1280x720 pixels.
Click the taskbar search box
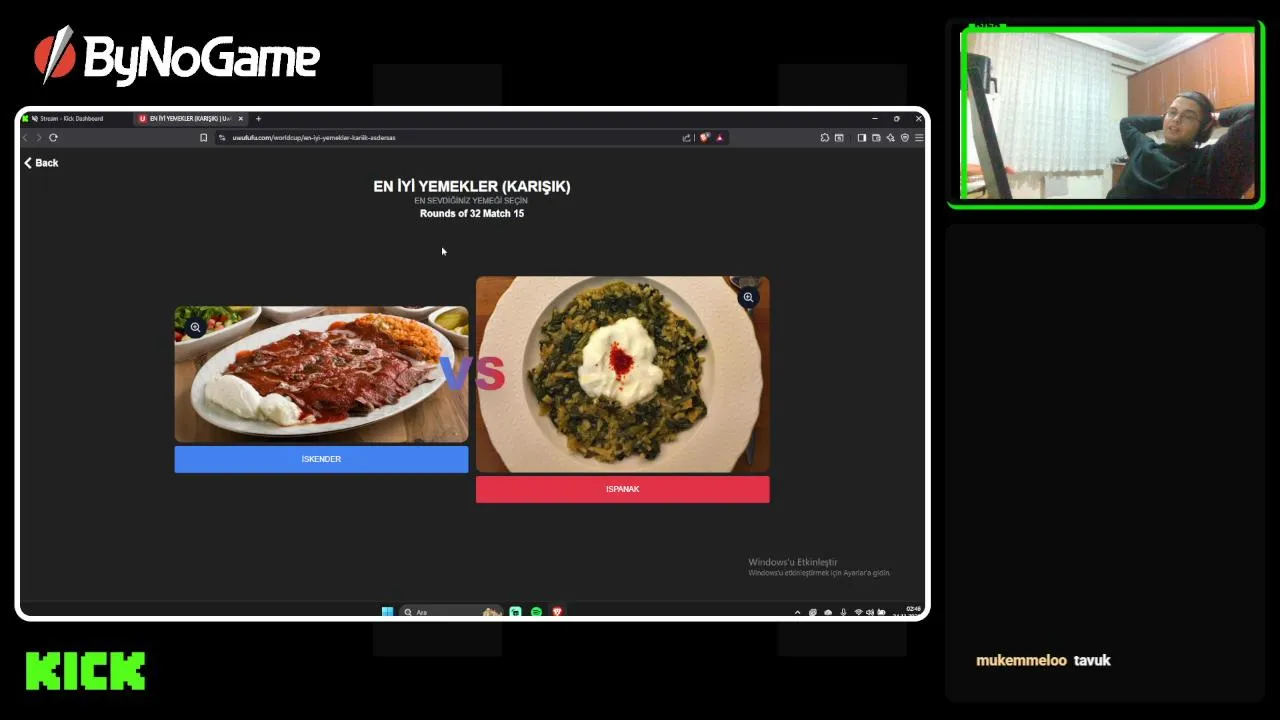450,611
